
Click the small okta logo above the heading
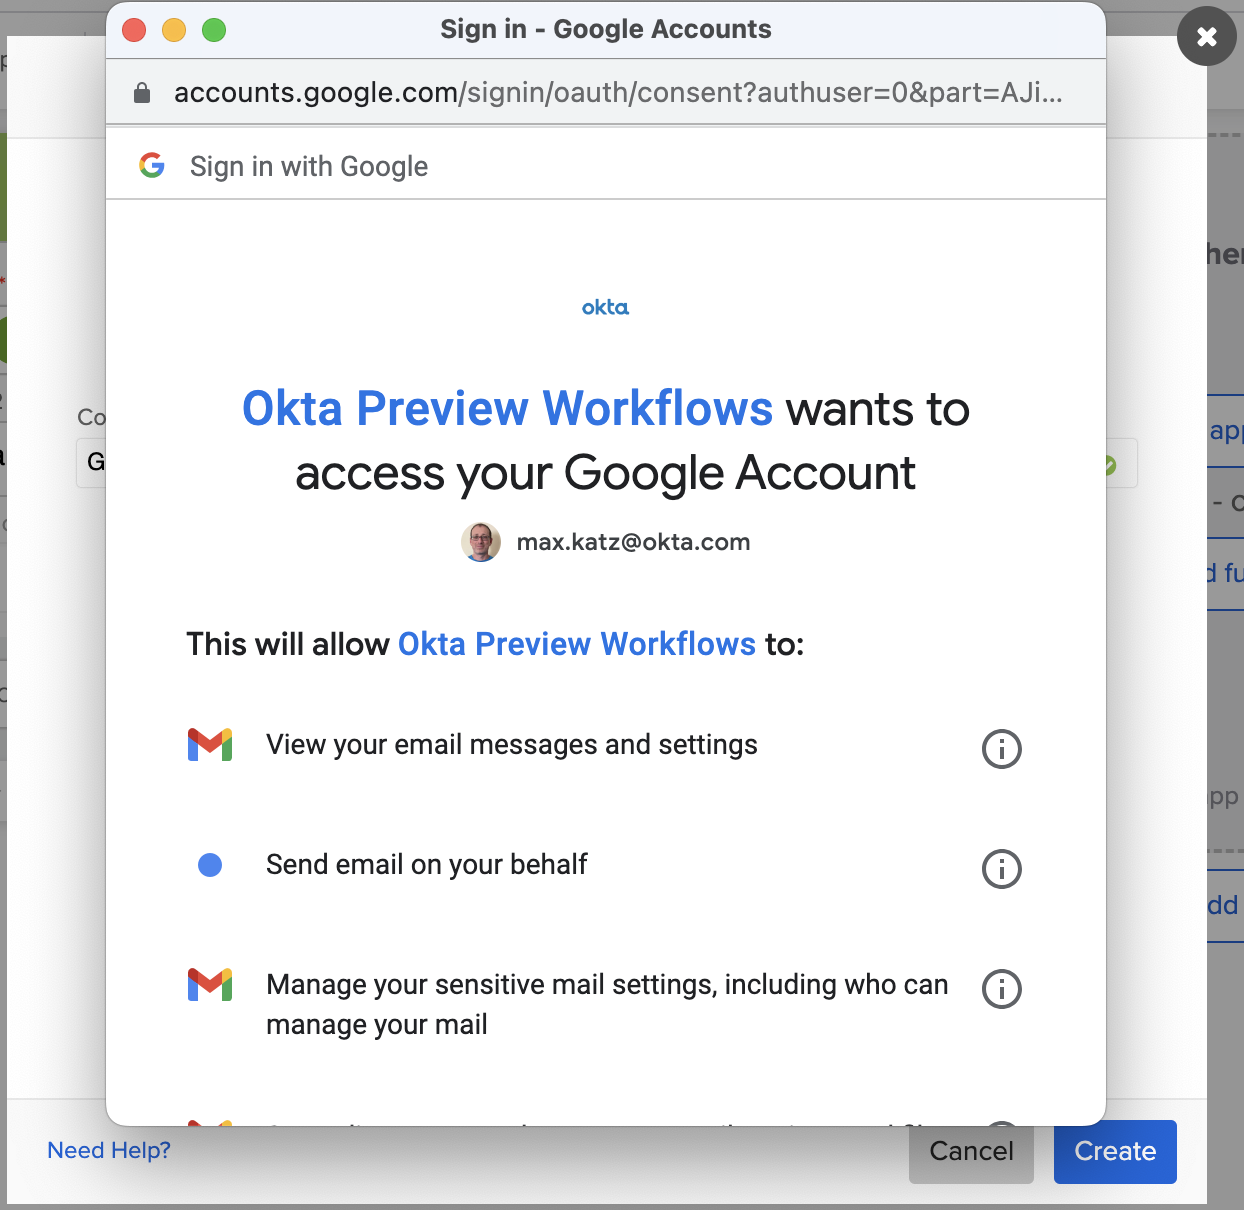[605, 307]
